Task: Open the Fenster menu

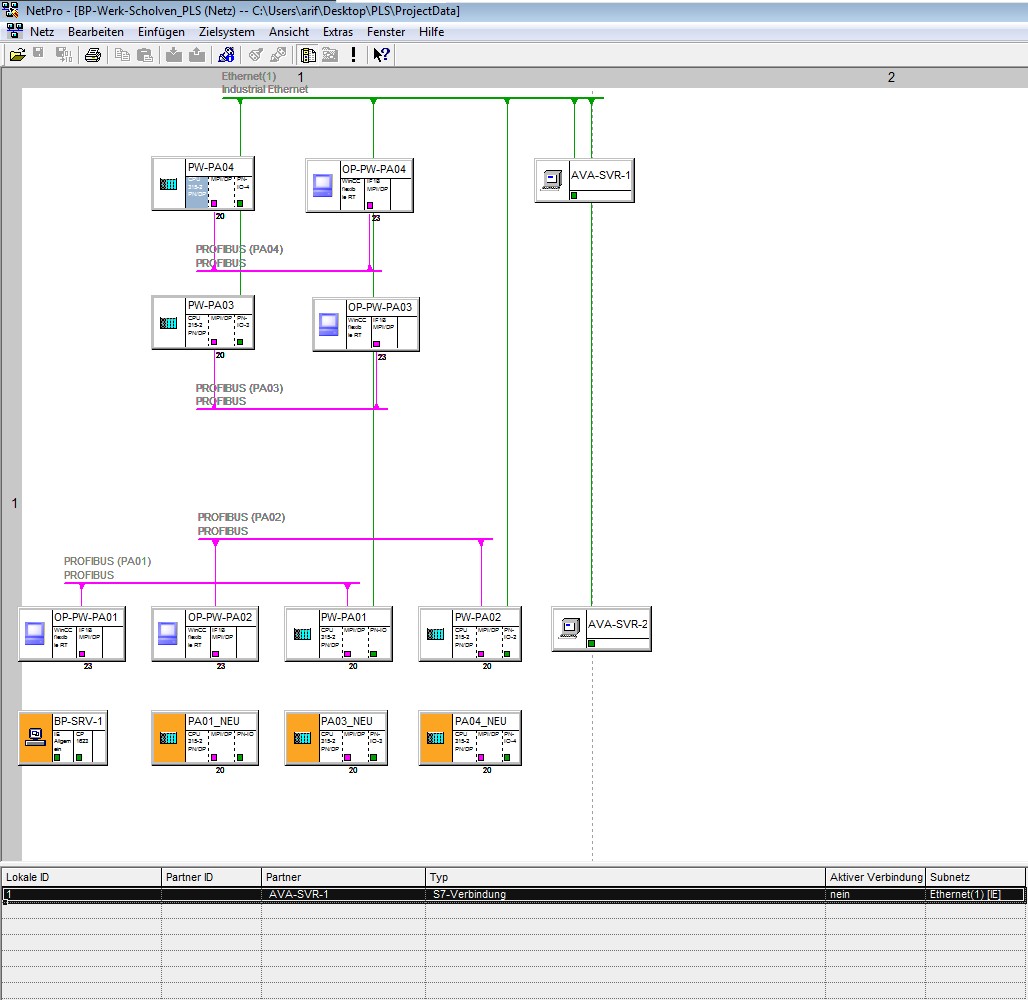Action: click(386, 31)
